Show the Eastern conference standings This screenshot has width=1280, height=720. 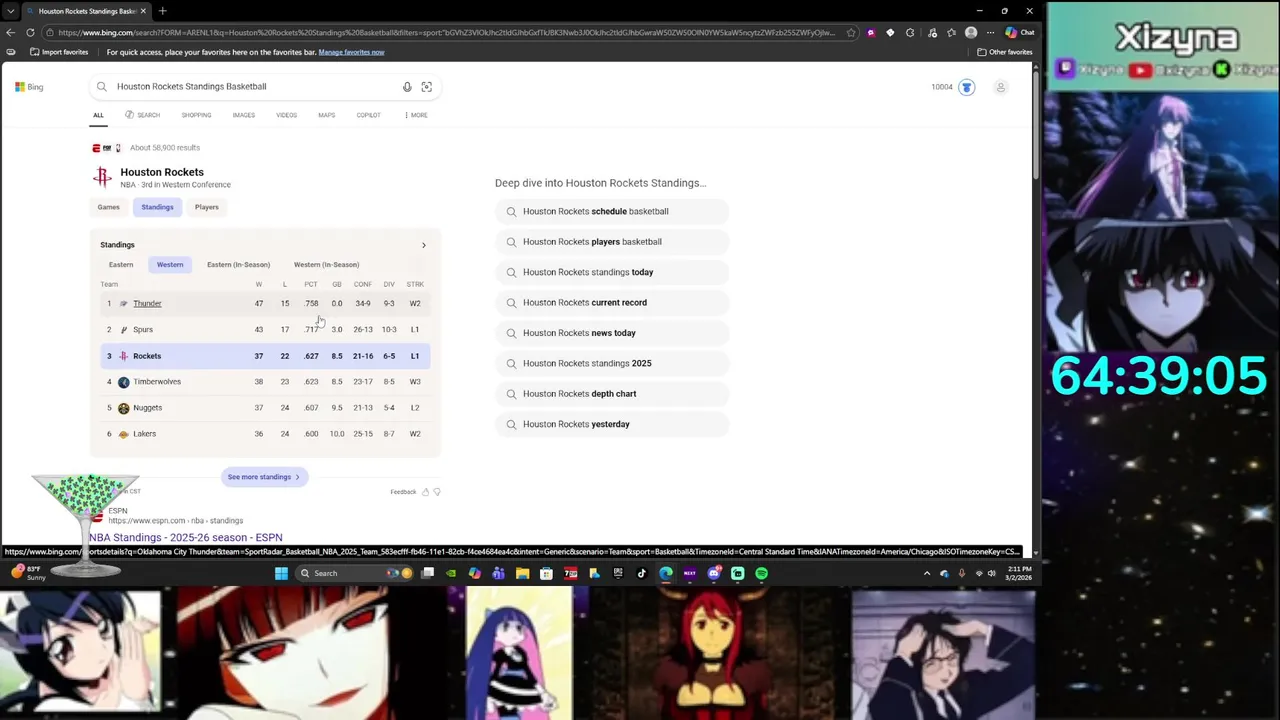click(x=121, y=265)
